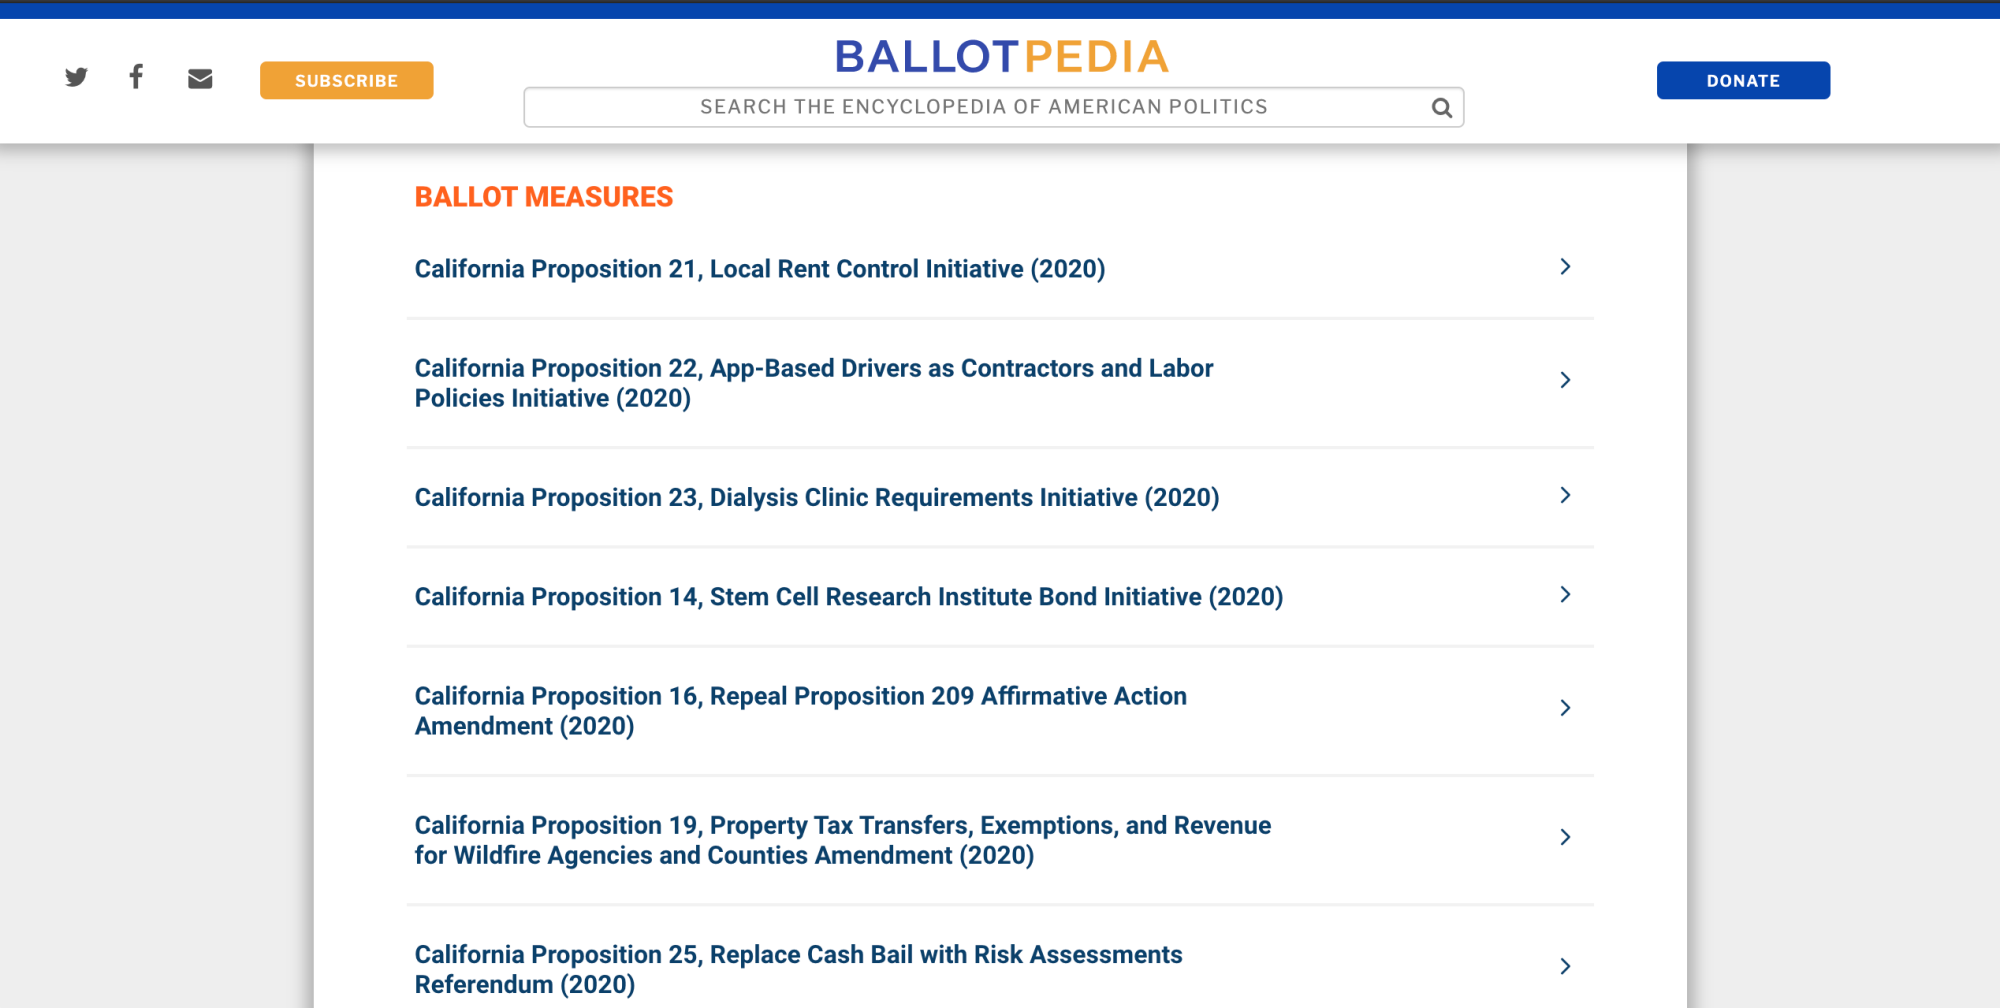Open Proposition 19 Property Tax Transfers link
2000x1008 pixels.
(842, 840)
